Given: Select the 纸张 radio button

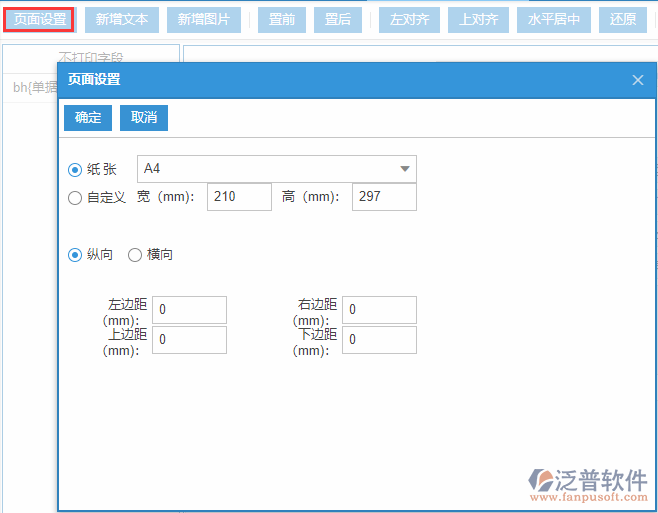Looking at the screenshot, I should 75,170.
